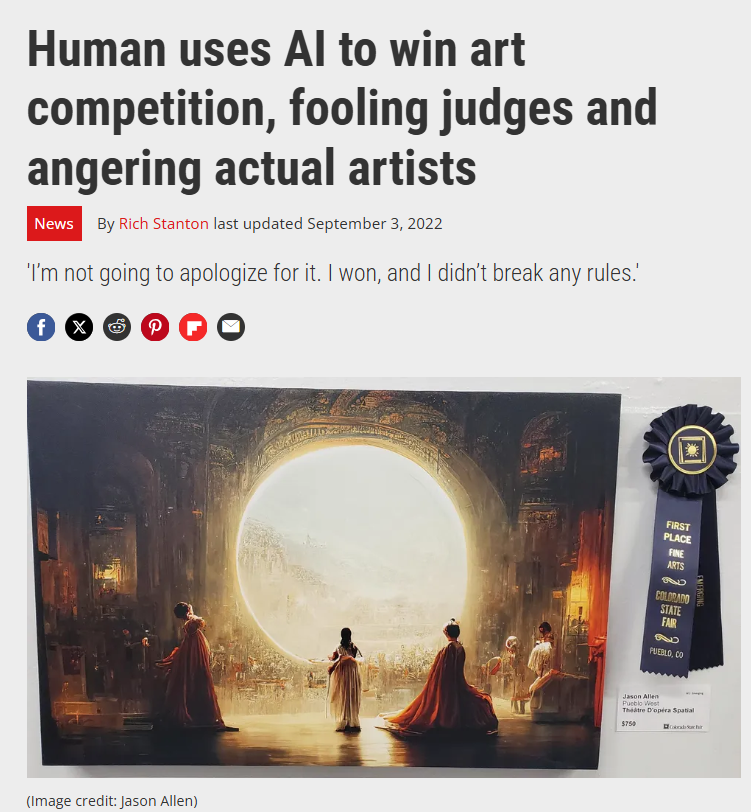Click the blue rosette with gold emblem
The height and width of the screenshot is (812, 751).
click(691, 450)
